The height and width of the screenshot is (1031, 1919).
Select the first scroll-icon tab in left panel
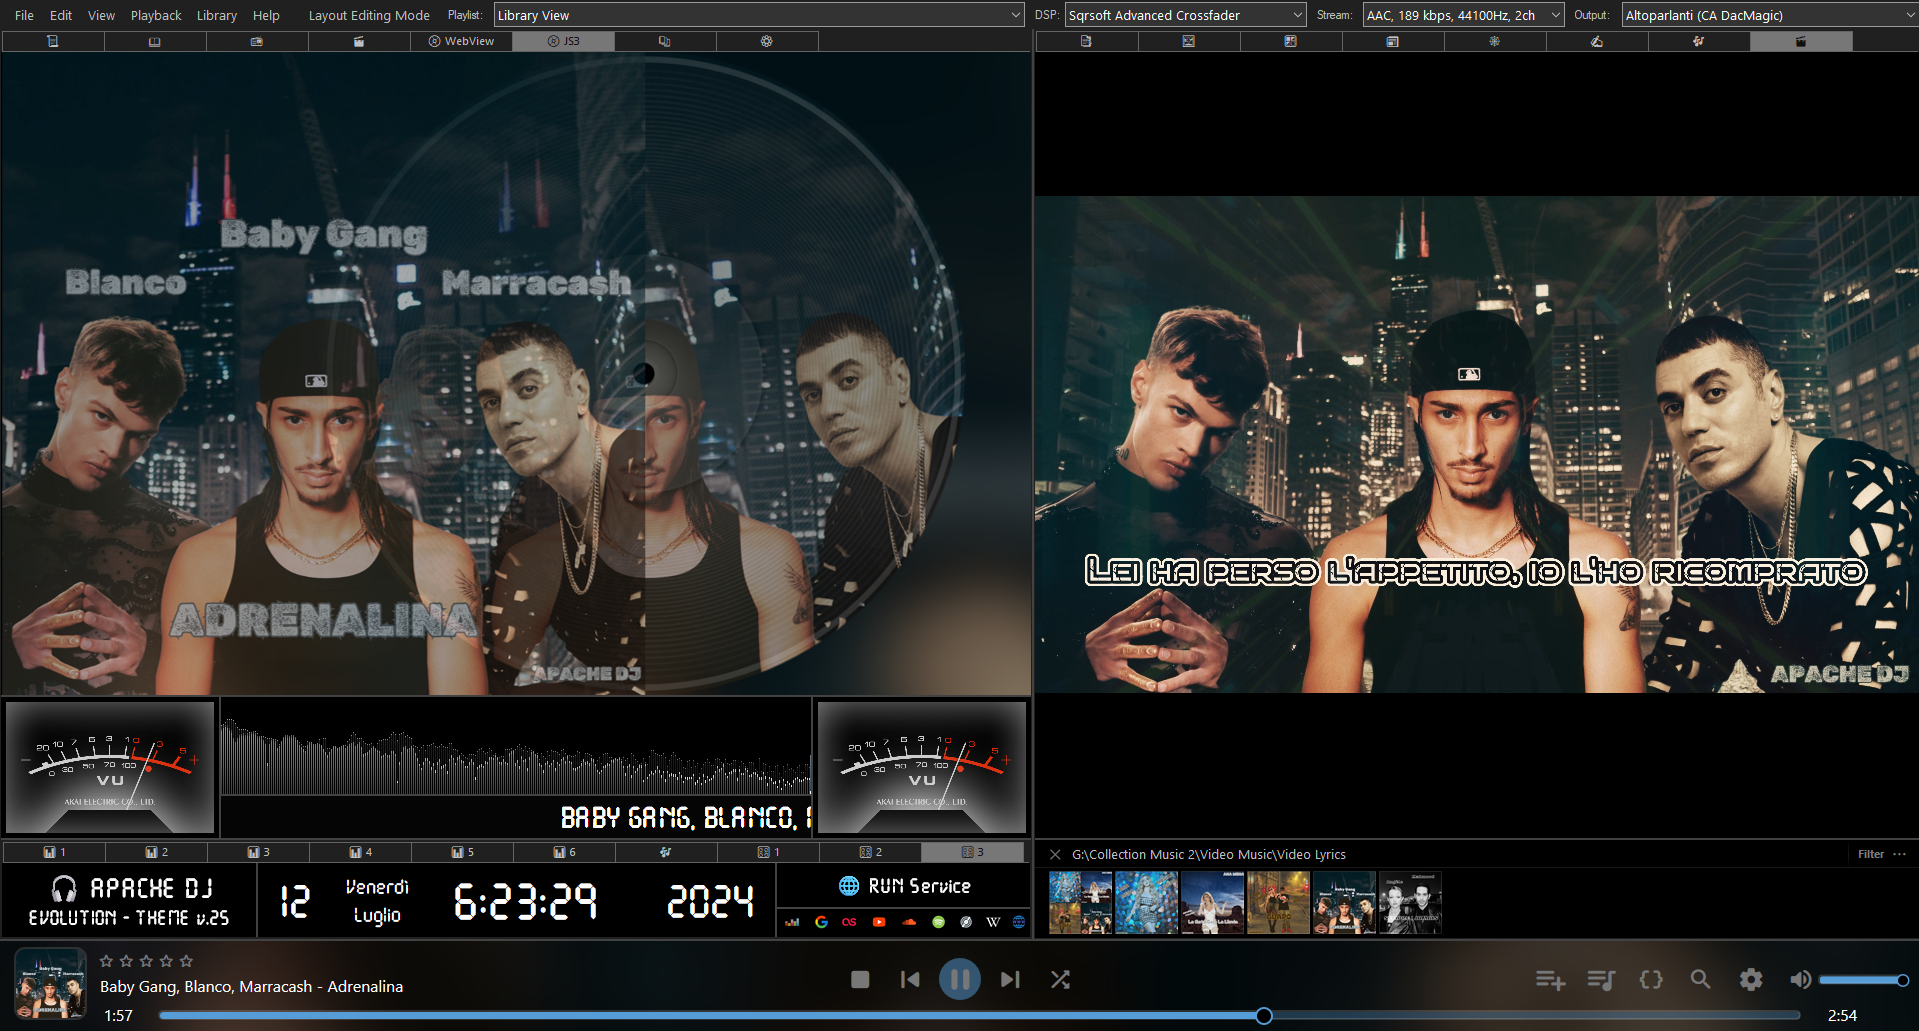pyautogui.click(x=53, y=41)
